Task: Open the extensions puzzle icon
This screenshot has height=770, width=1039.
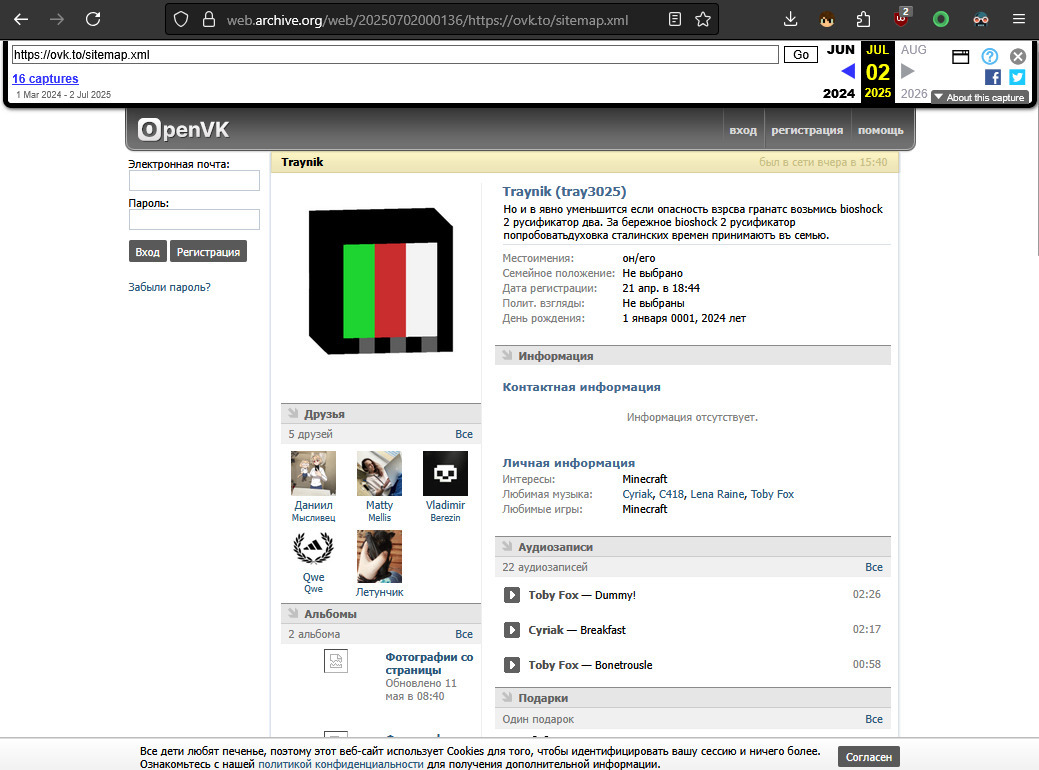Action: (x=863, y=19)
